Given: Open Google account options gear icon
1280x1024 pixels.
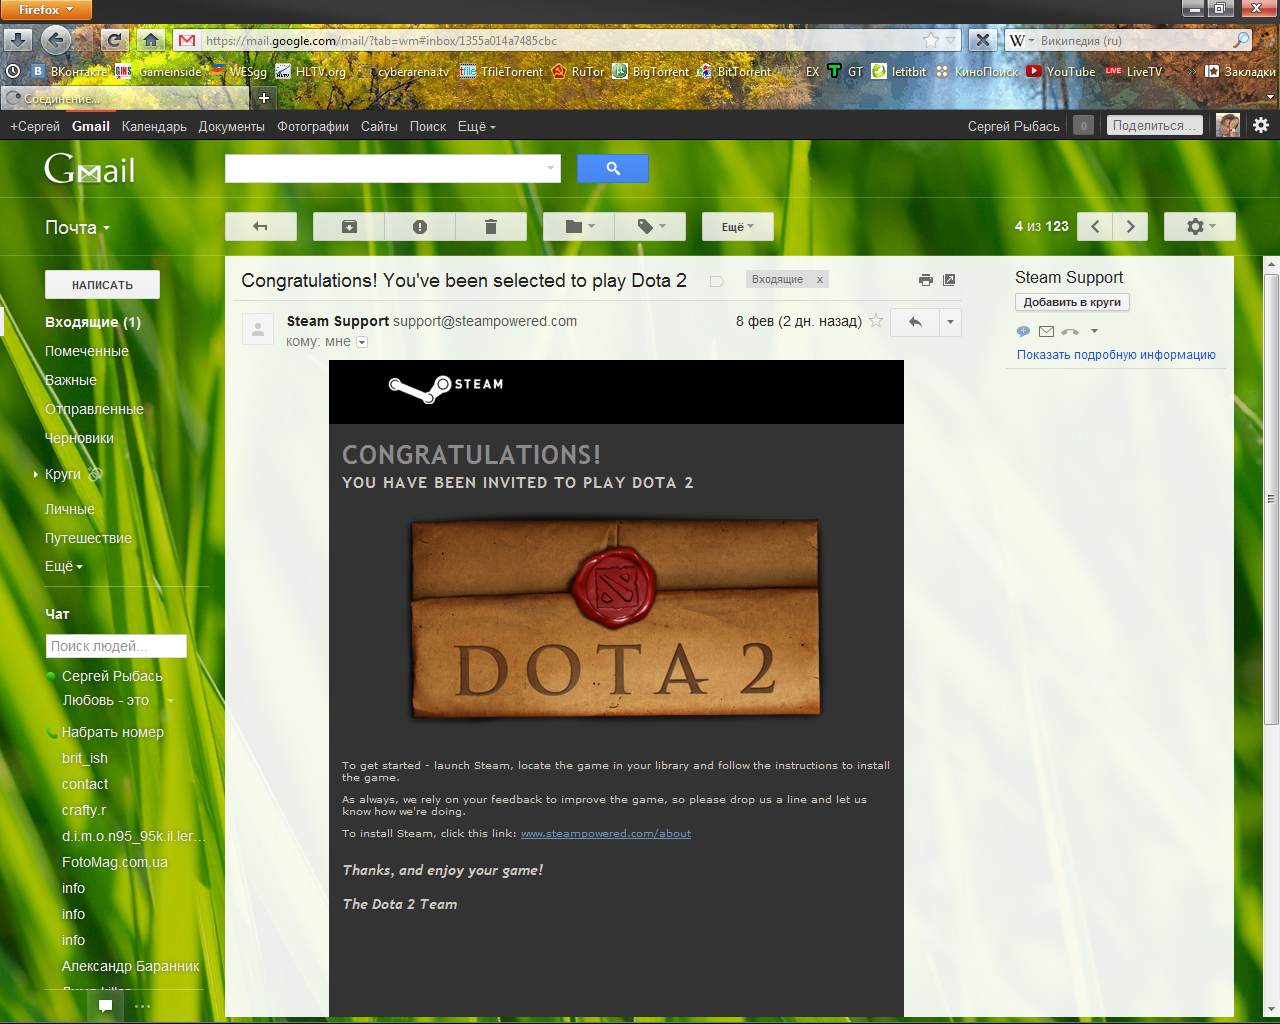Looking at the screenshot, I should 1261,125.
